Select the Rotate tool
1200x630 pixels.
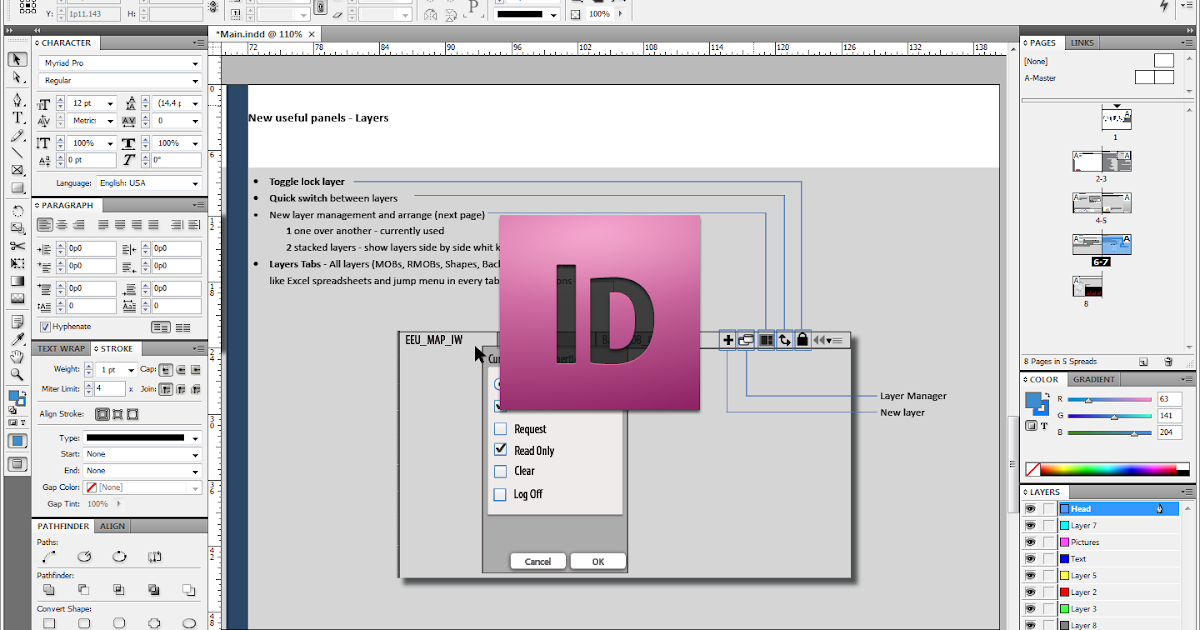[x=17, y=211]
